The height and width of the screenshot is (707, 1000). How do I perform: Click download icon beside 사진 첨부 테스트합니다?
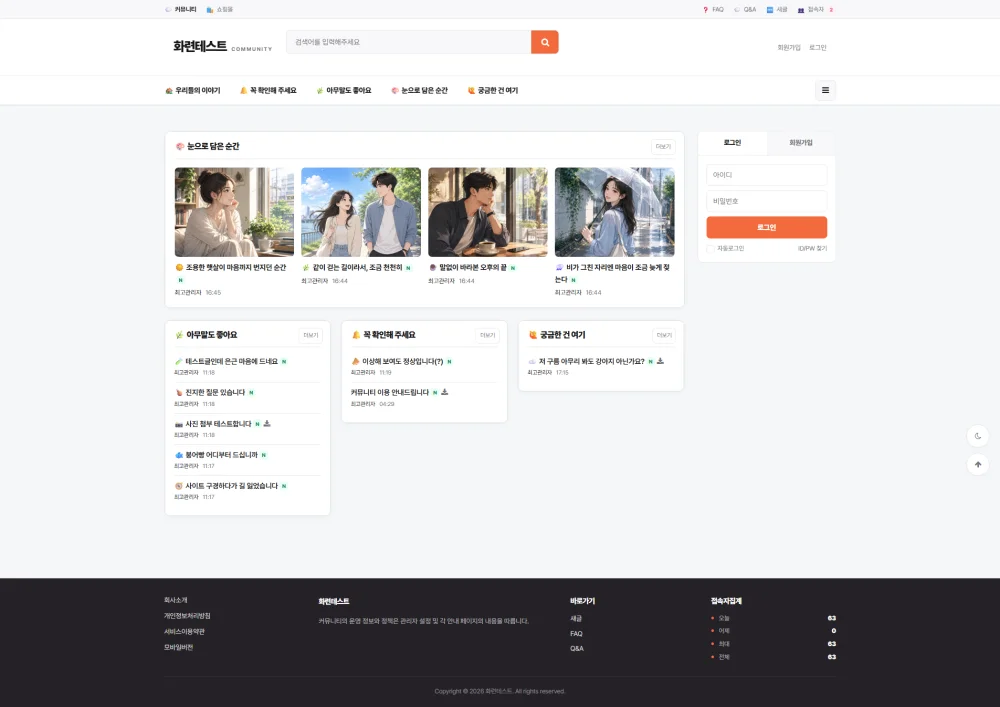coord(267,423)
